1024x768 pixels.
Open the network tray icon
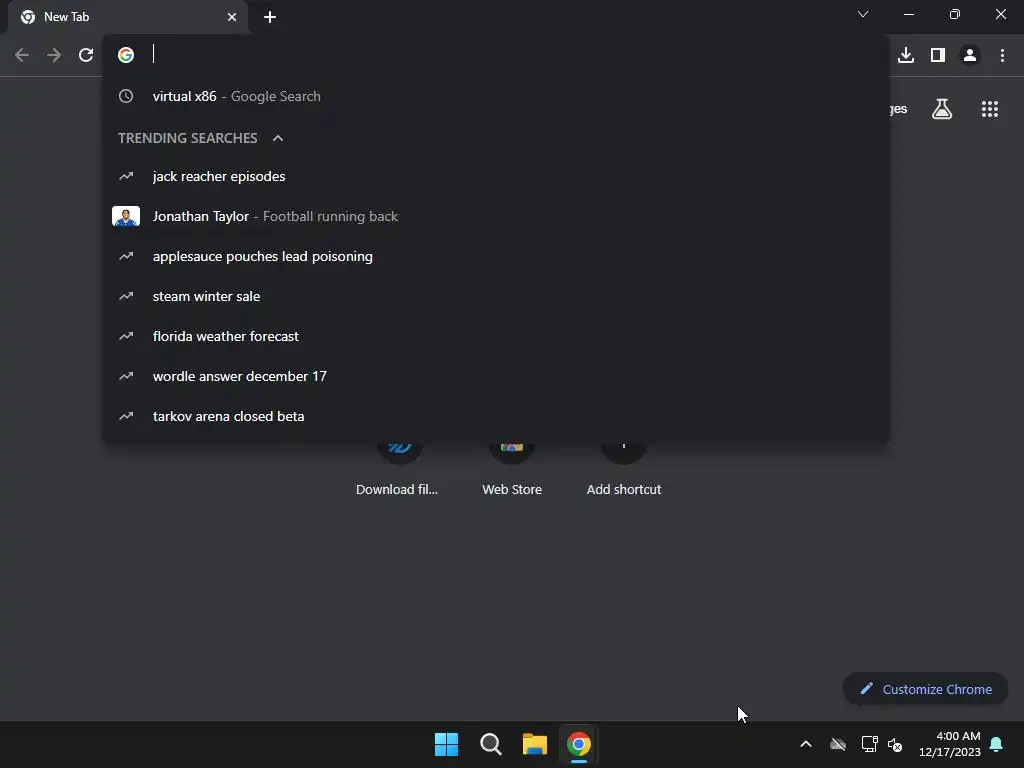[869, 744]
